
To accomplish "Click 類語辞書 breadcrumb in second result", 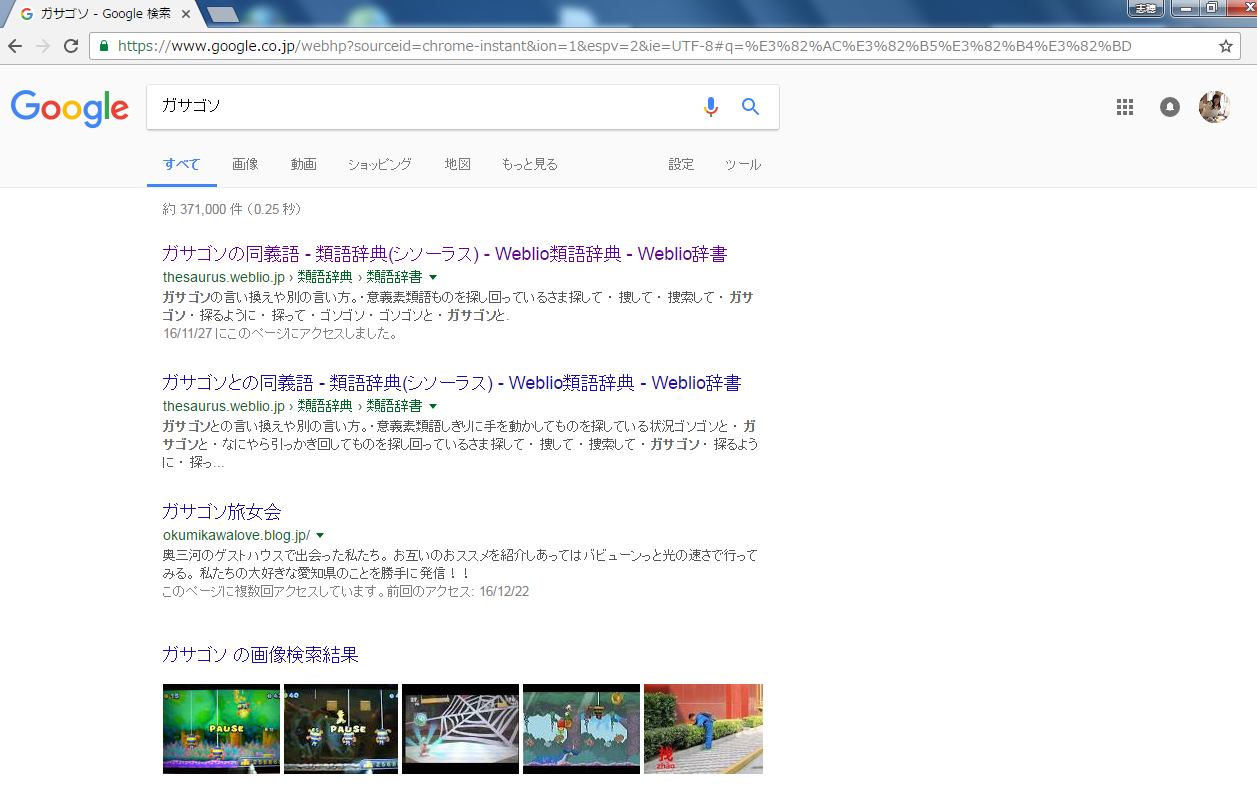I will (394, 406).
